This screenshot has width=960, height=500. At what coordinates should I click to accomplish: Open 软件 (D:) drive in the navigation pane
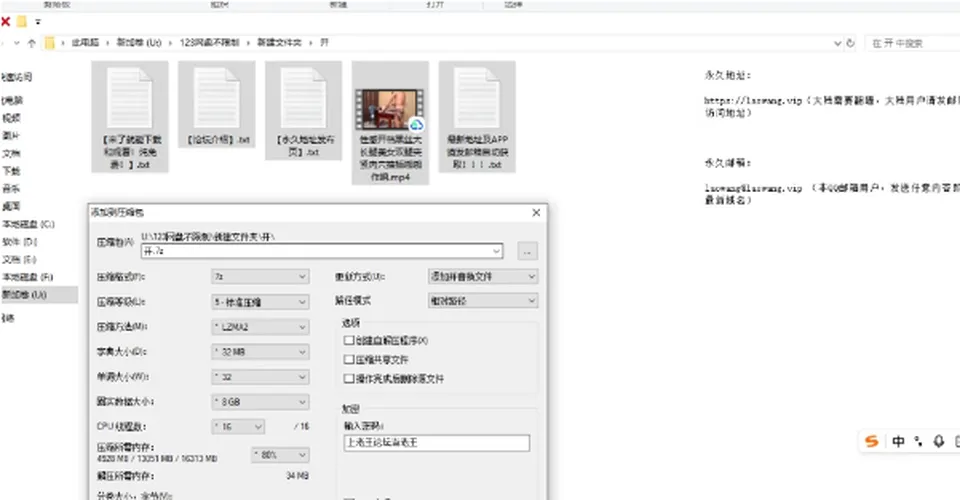tap(20, 242)
